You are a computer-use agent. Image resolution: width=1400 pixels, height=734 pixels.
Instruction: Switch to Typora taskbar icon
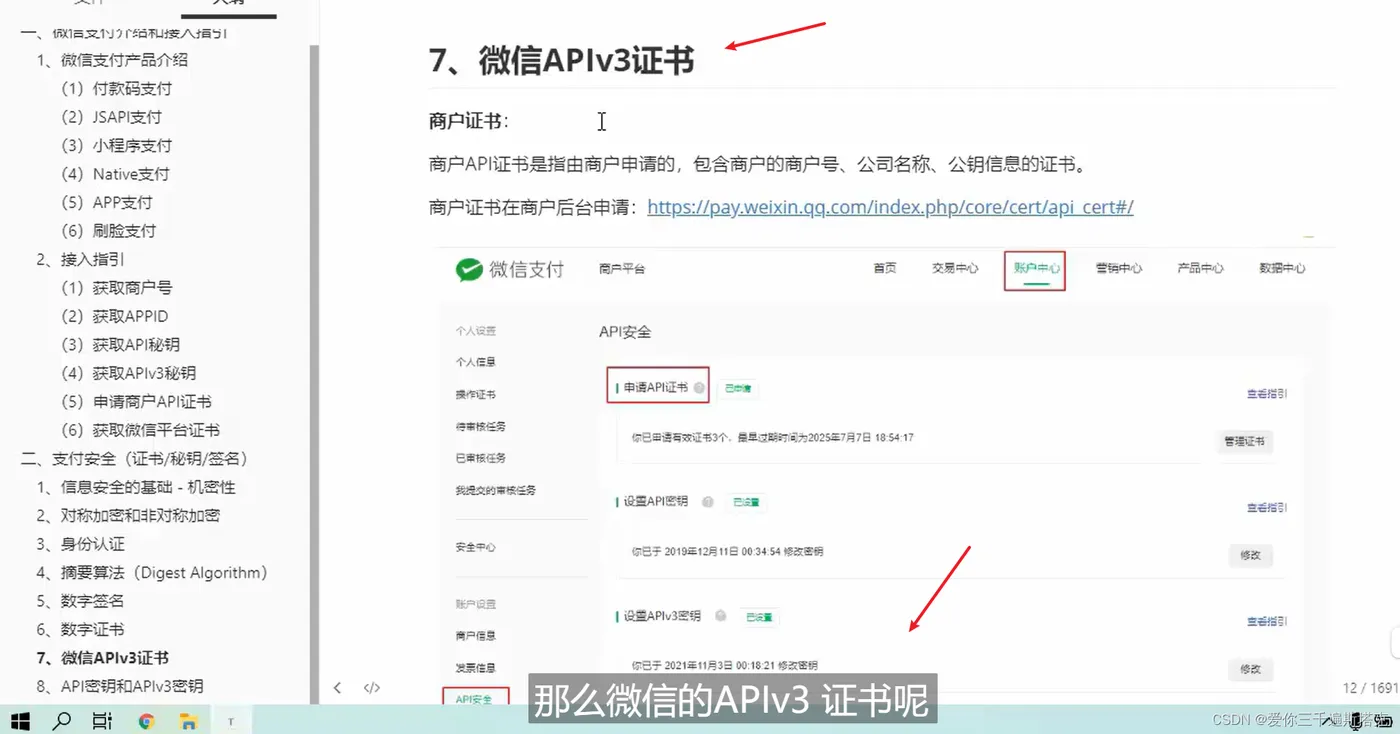[x=231, y=720]
